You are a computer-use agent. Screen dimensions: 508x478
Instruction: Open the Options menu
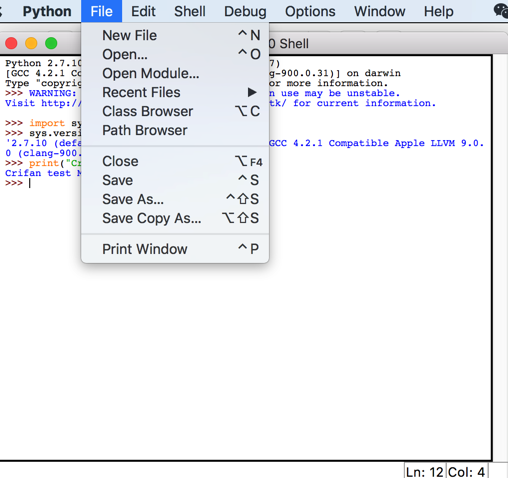click(x=310, y=11)
